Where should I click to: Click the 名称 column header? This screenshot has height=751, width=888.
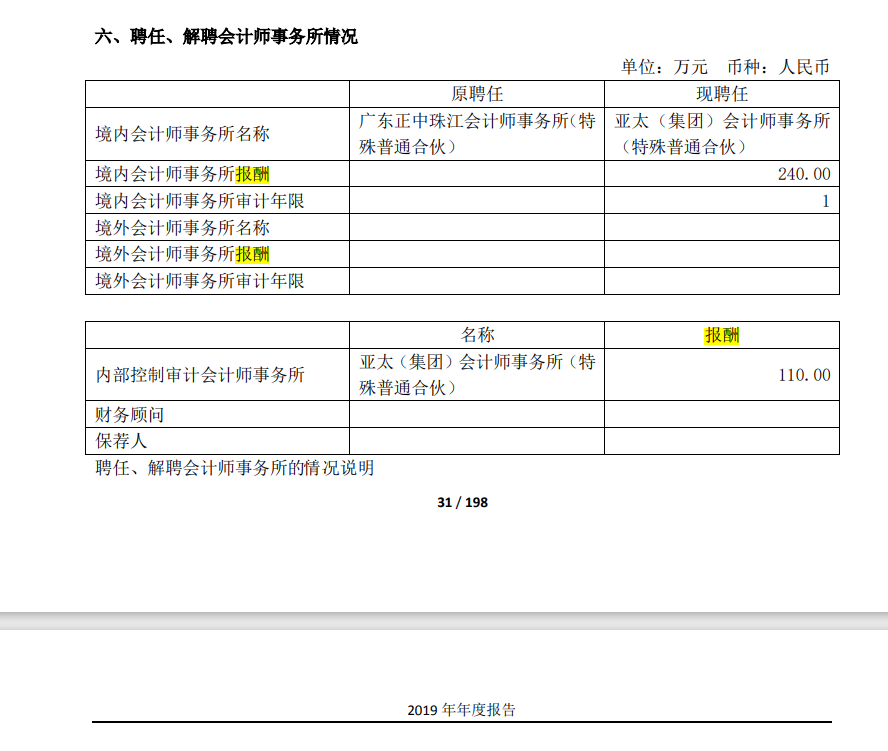477,335
